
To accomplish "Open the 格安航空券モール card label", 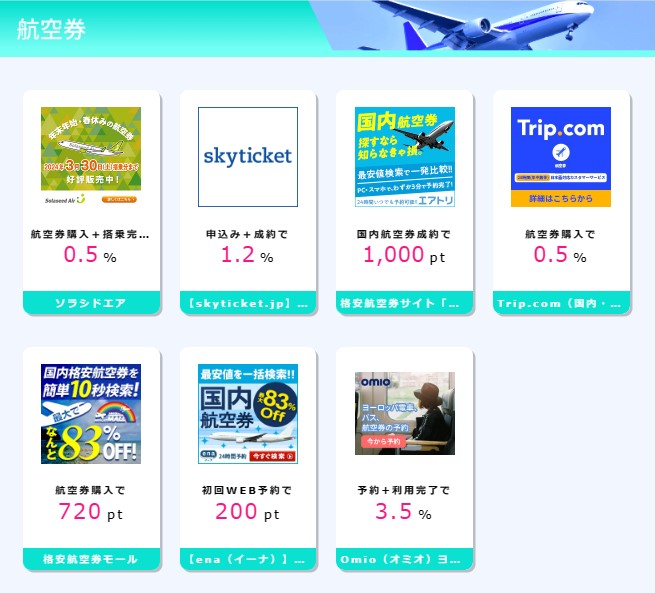I will tap(91, 559).
